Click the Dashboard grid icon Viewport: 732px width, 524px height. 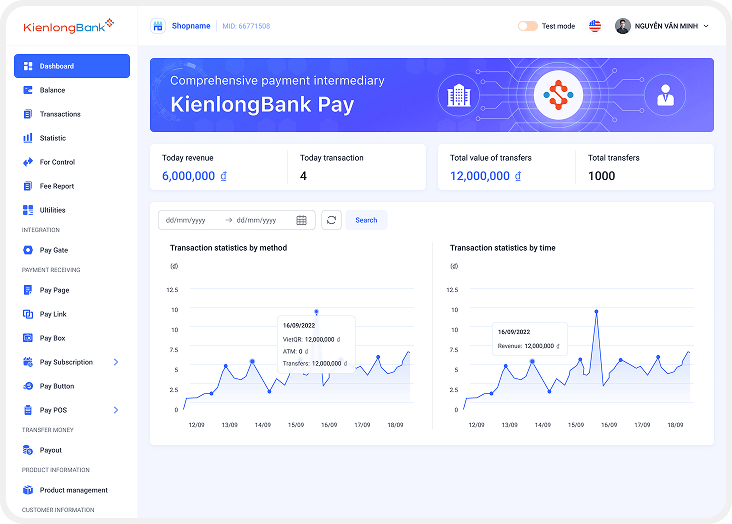point(28,66)
